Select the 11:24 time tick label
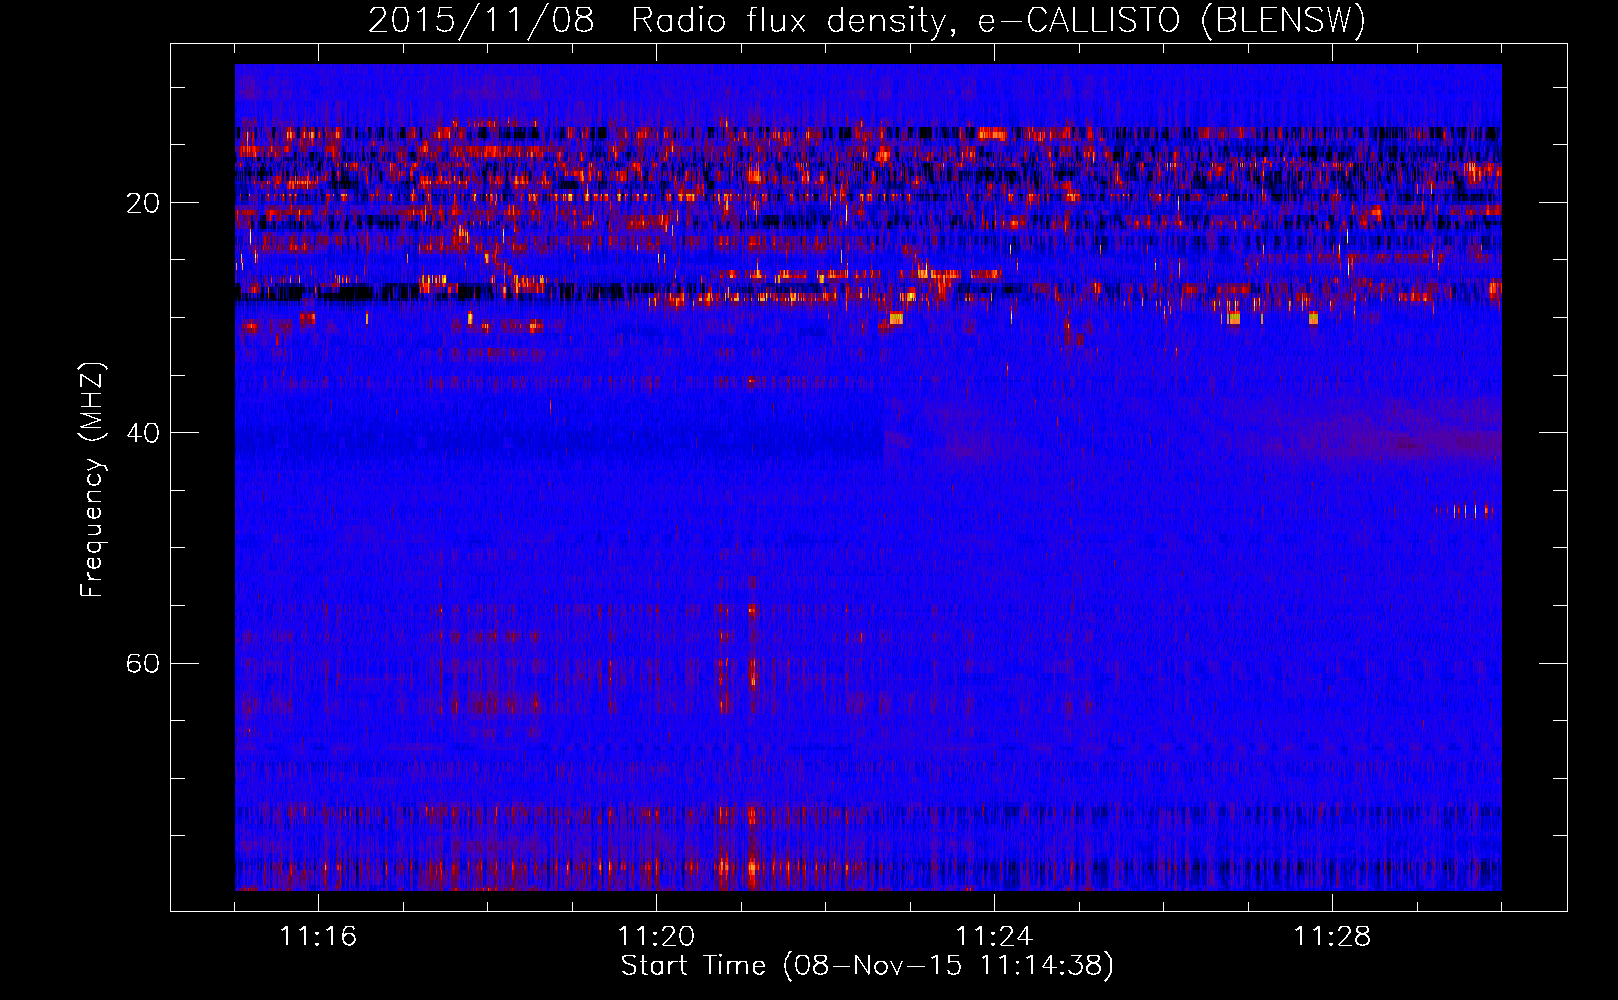 tap(994, 936)
